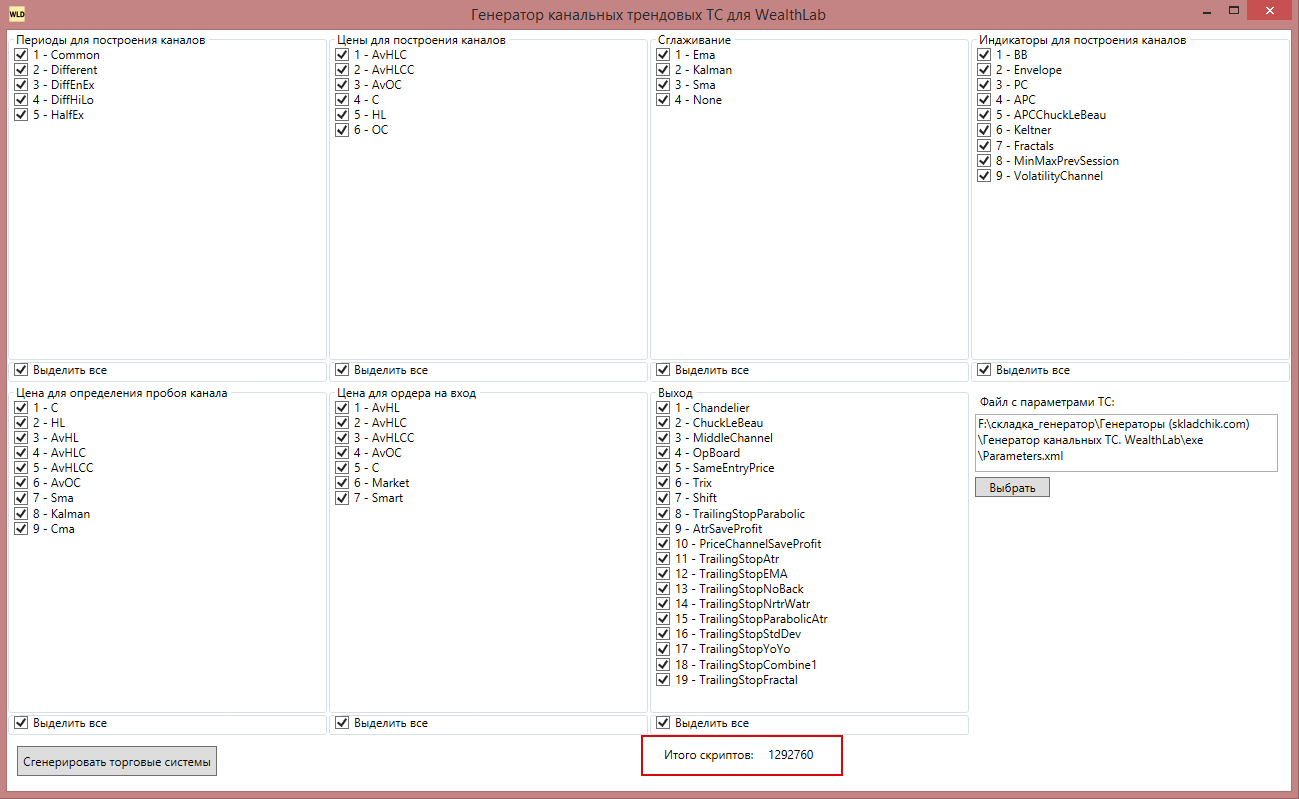1299x799 pixels.
Task: Click the "Итого скриптов: 1292760" total text
Action: tap(739, 755)
